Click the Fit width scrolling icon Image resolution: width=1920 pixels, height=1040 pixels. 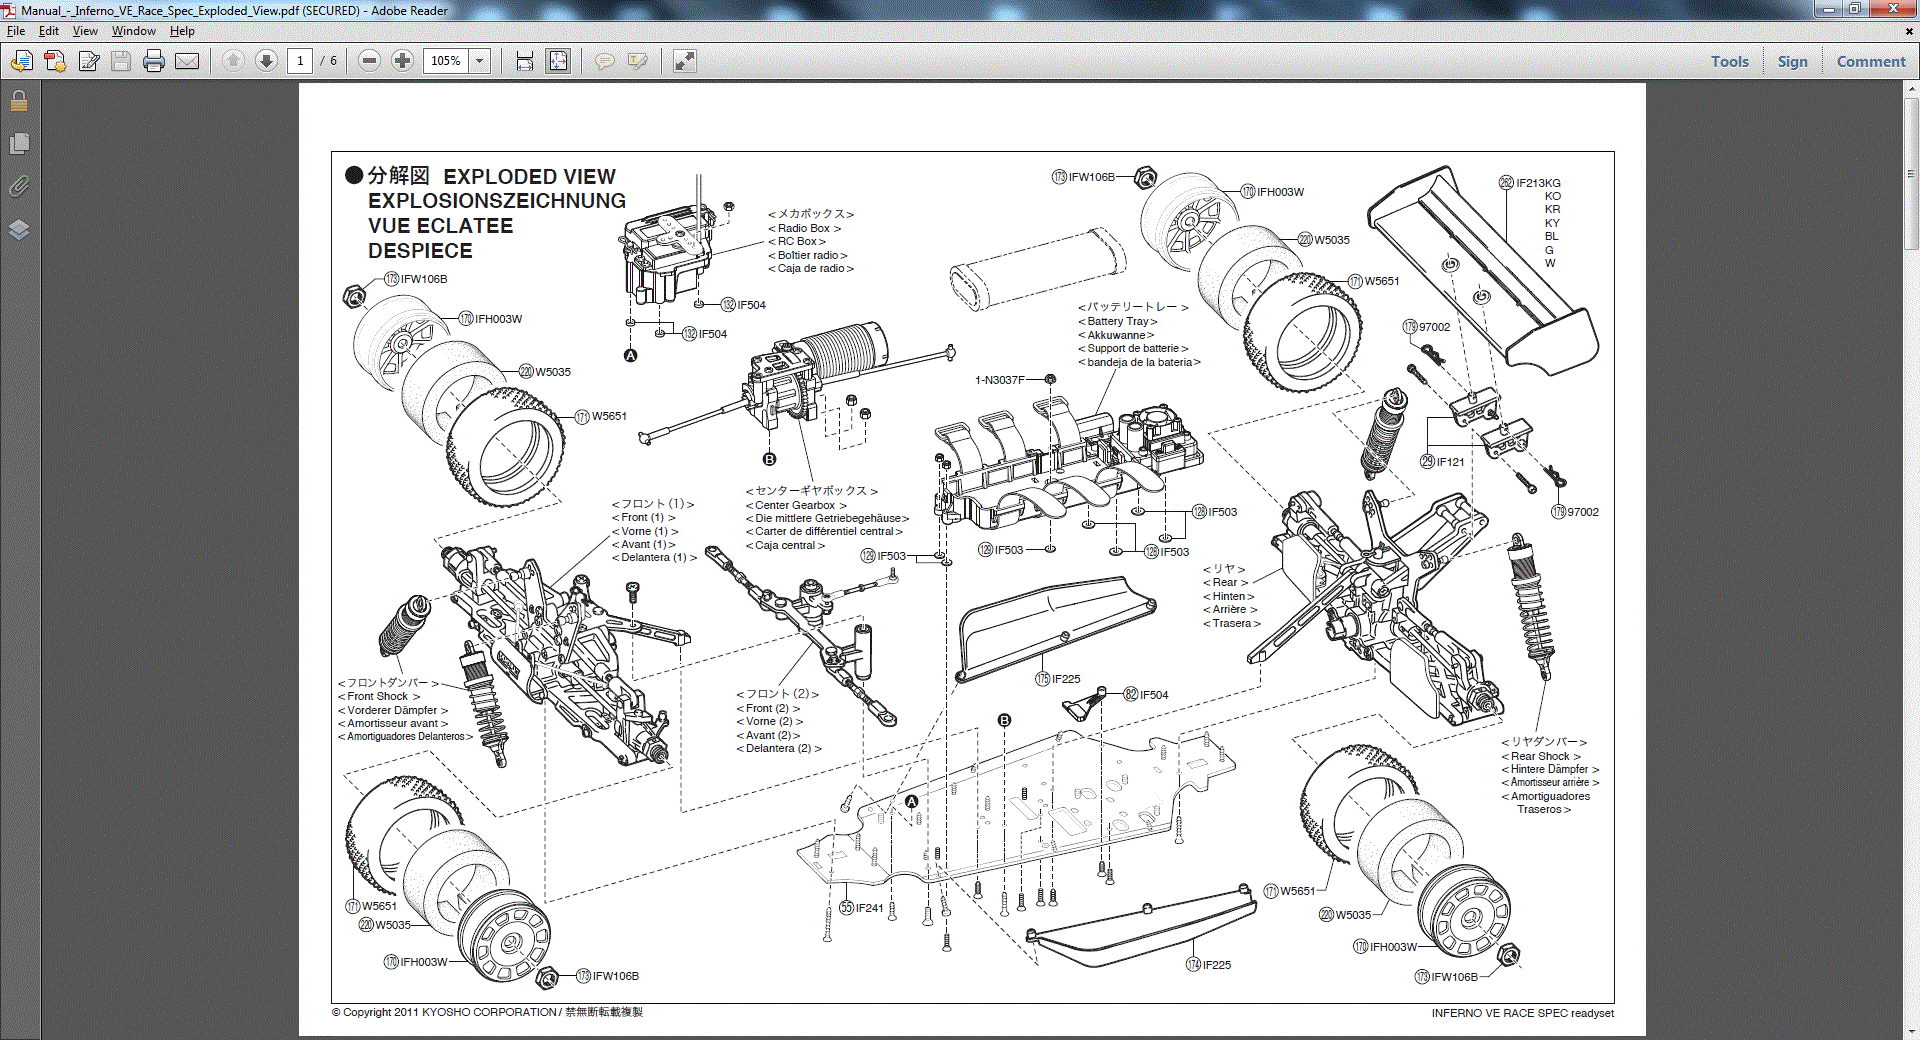524,61
